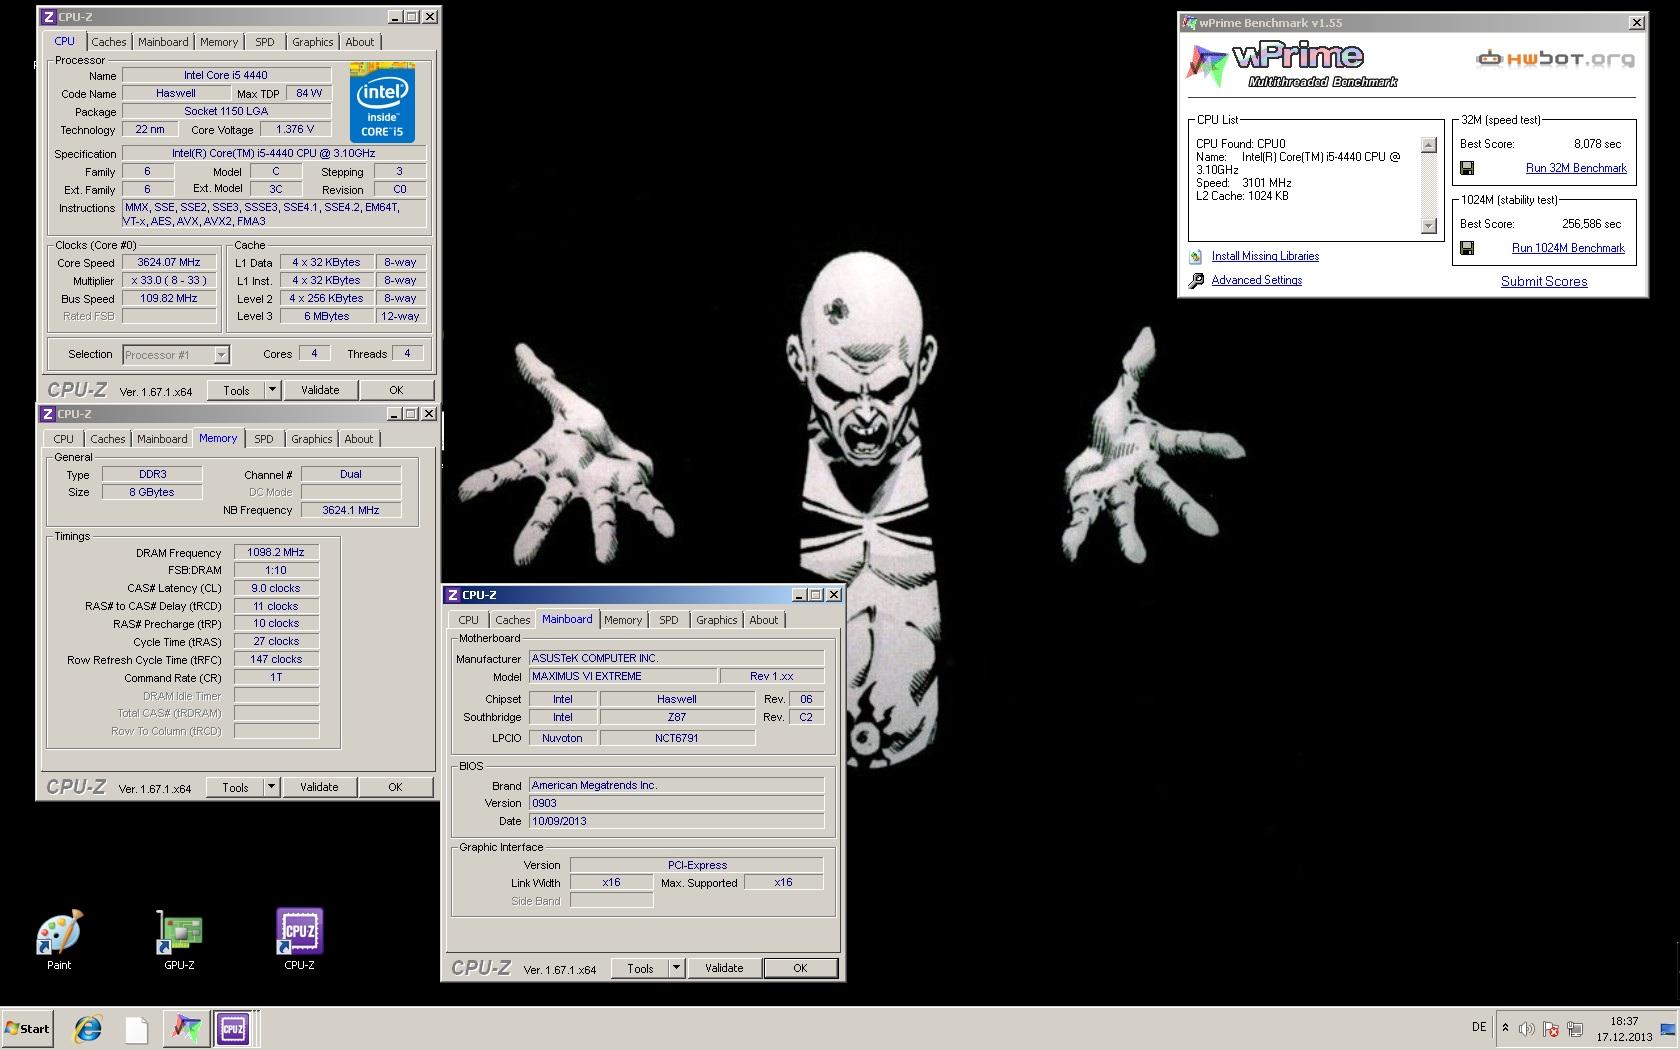Click Show desktop button at taskbar end
This screenshot has height=1050, width=1680.
1670,1029
